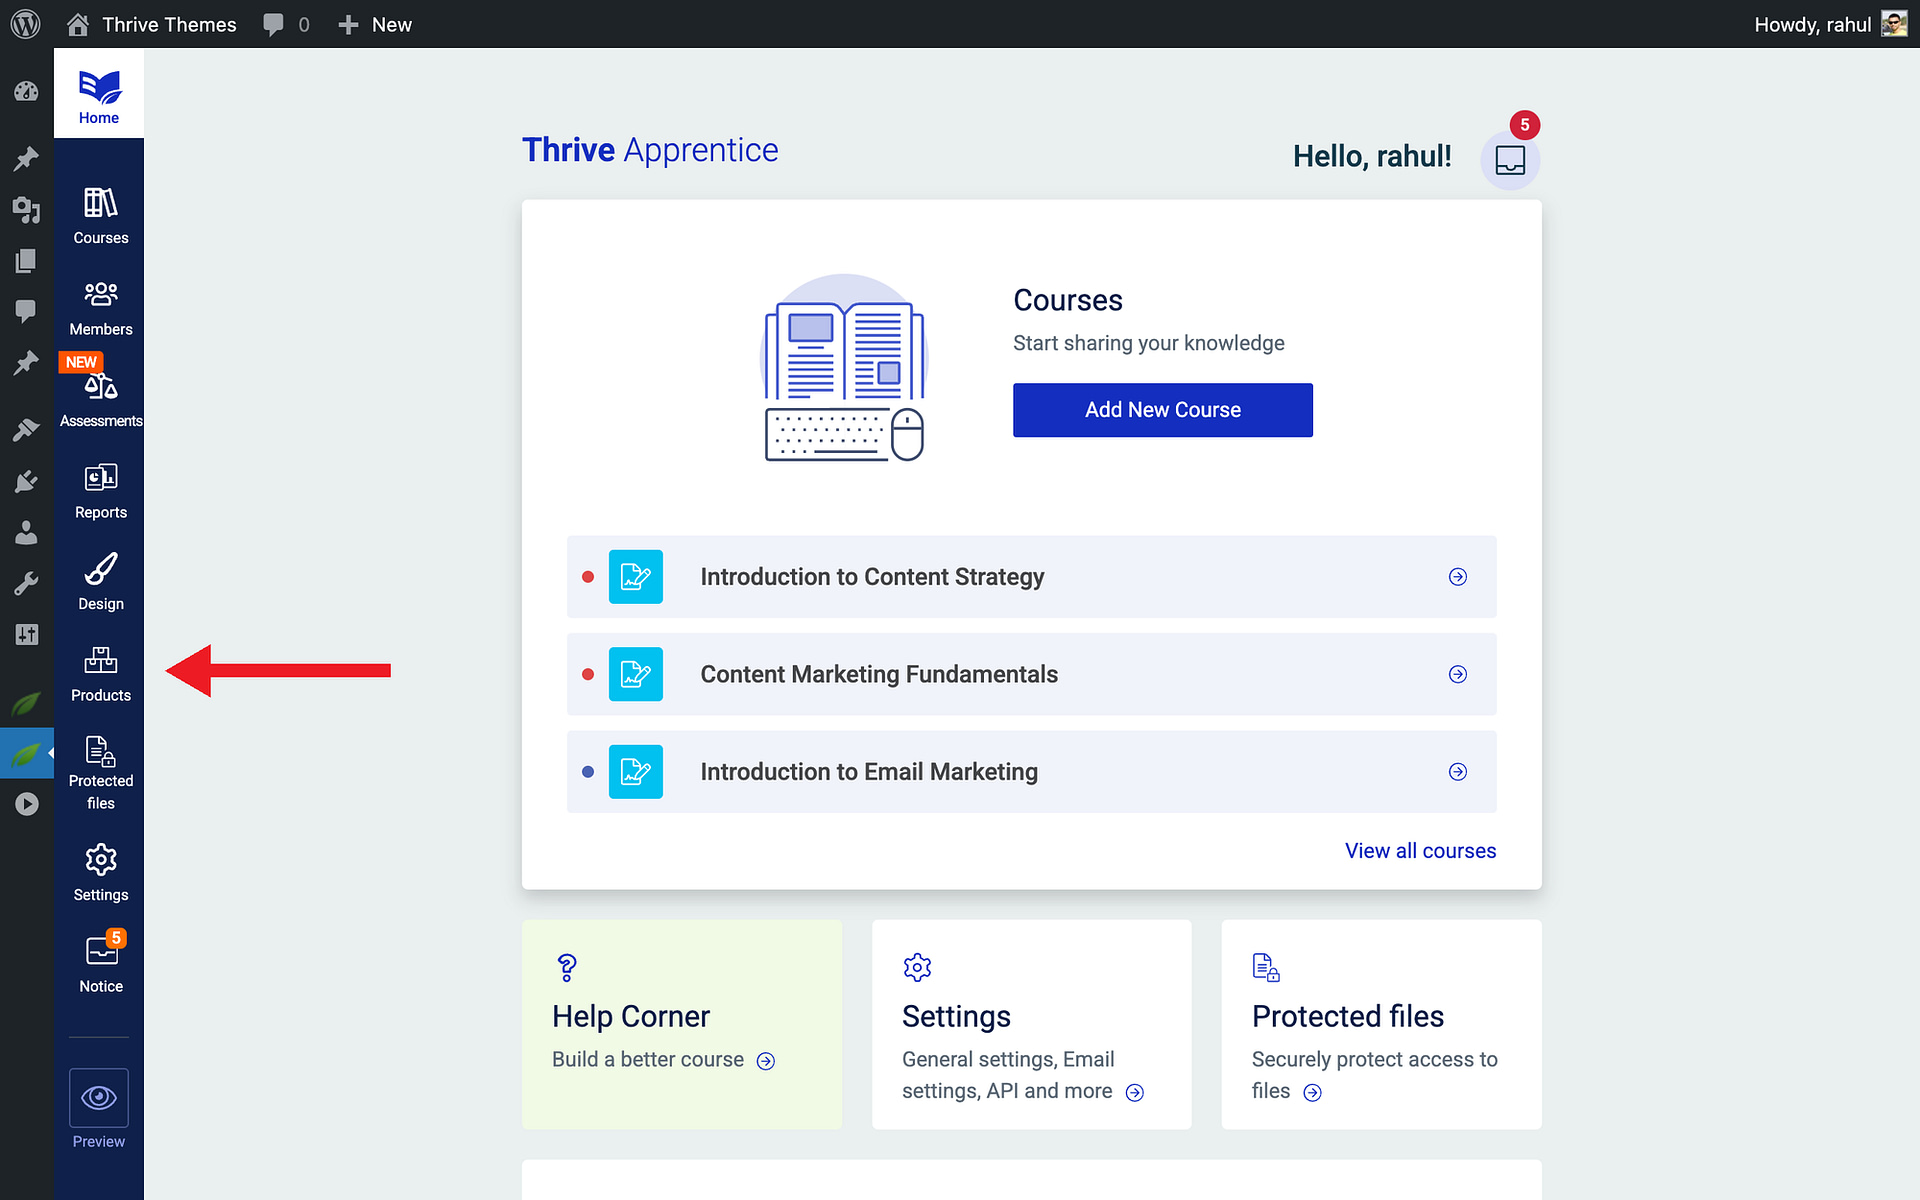Open the Courses section in the sidebar
Viewport: 1920px width, 1200px height.
click(99, 212)
